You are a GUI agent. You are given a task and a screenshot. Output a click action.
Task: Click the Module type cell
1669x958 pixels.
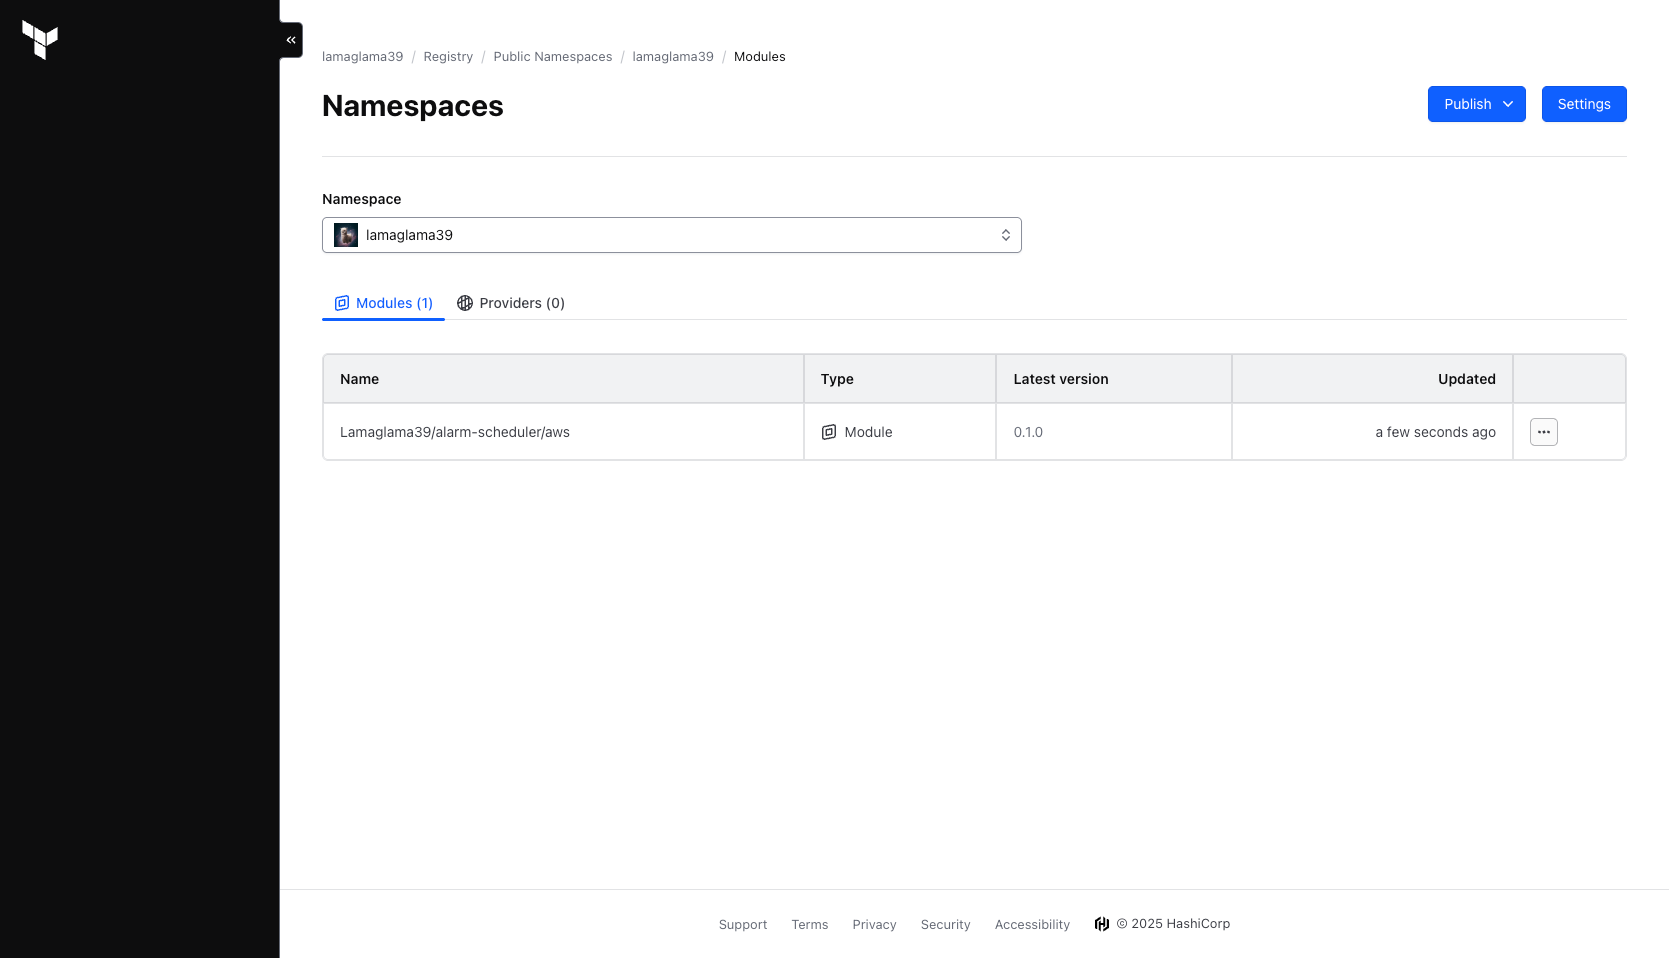click(900, 432)
